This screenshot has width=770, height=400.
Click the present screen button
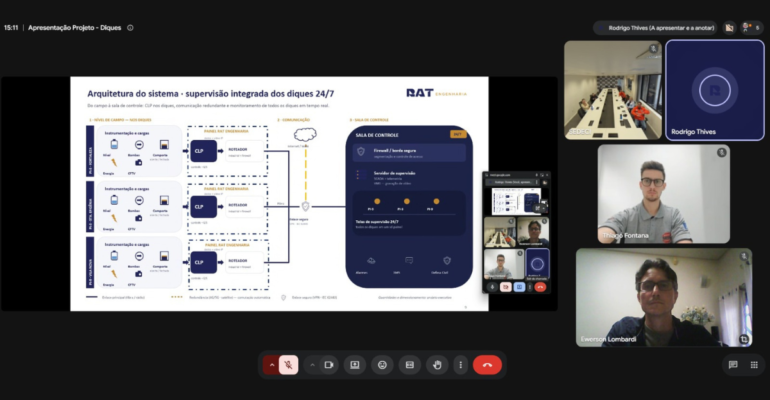[x=355, y=365]
